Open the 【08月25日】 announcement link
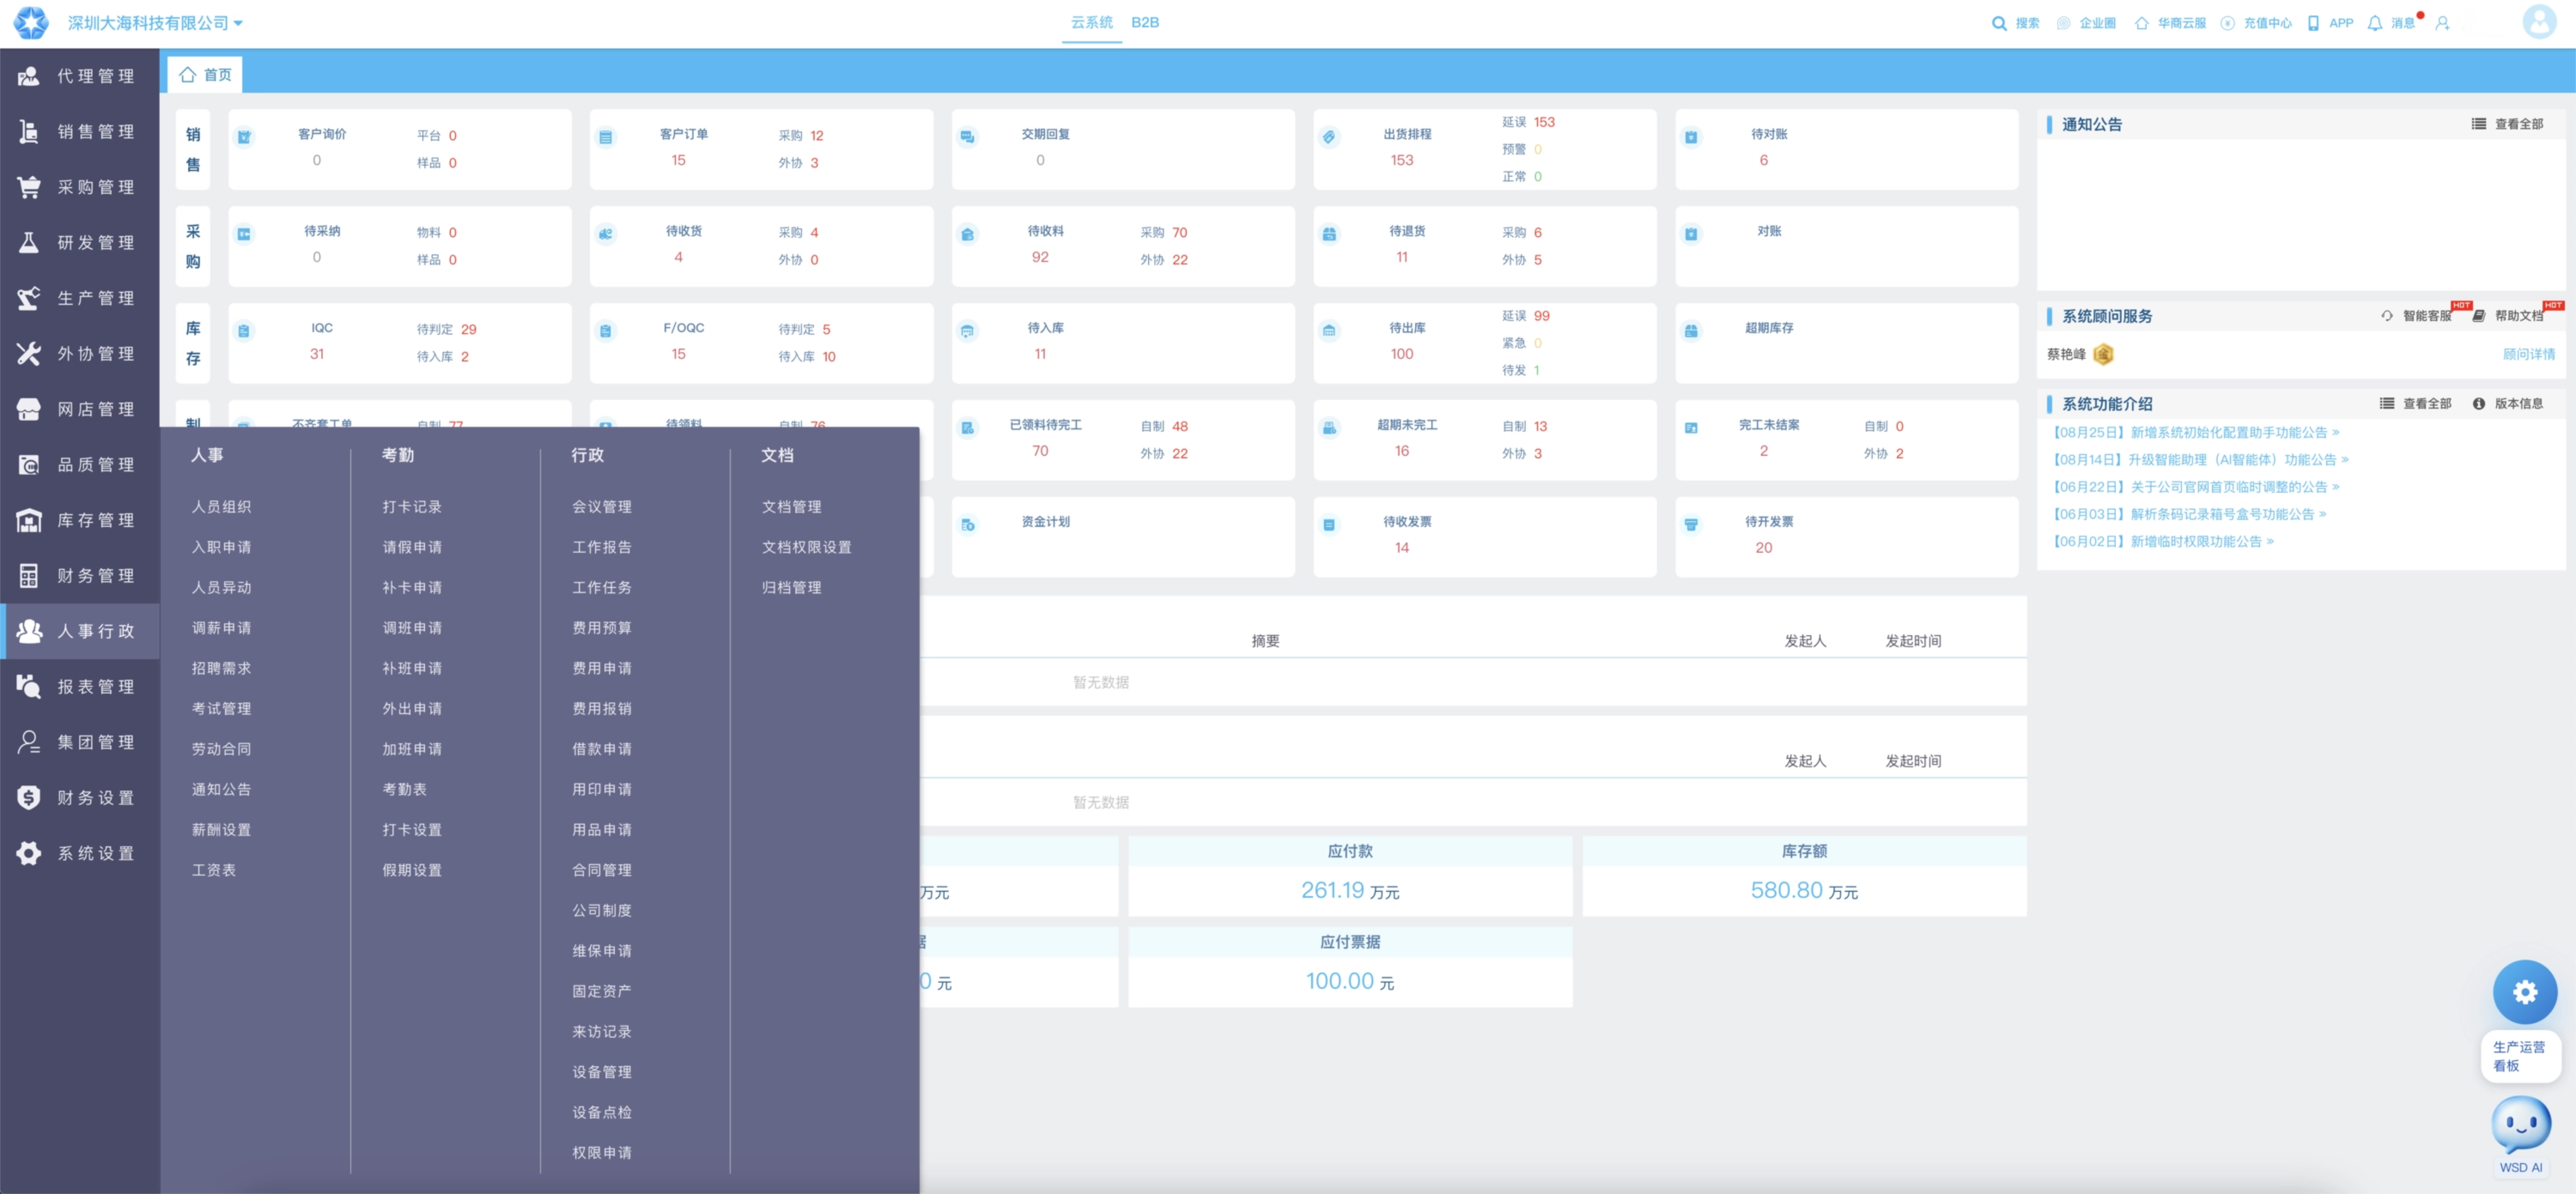This screenshot has height=1194, width=2576. coord(2196,433)
